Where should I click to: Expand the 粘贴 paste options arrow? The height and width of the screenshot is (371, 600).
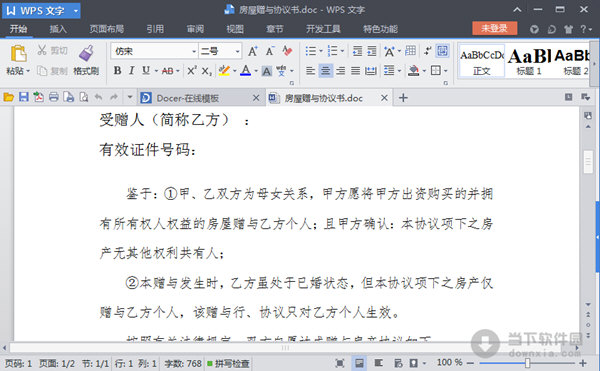(x=28, y=71)
